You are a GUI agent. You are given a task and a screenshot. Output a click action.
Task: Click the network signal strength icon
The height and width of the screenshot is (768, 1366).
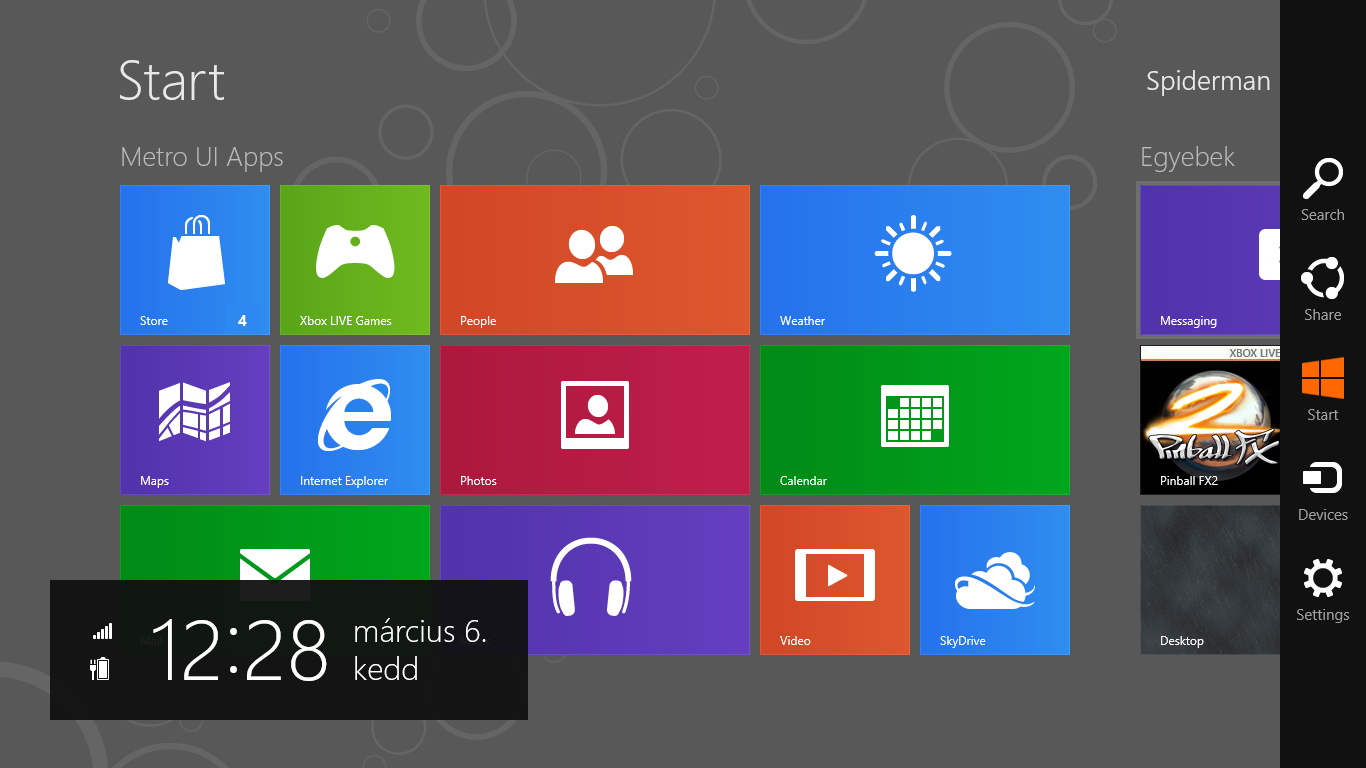pyautogui.click(x=102, y=631)
